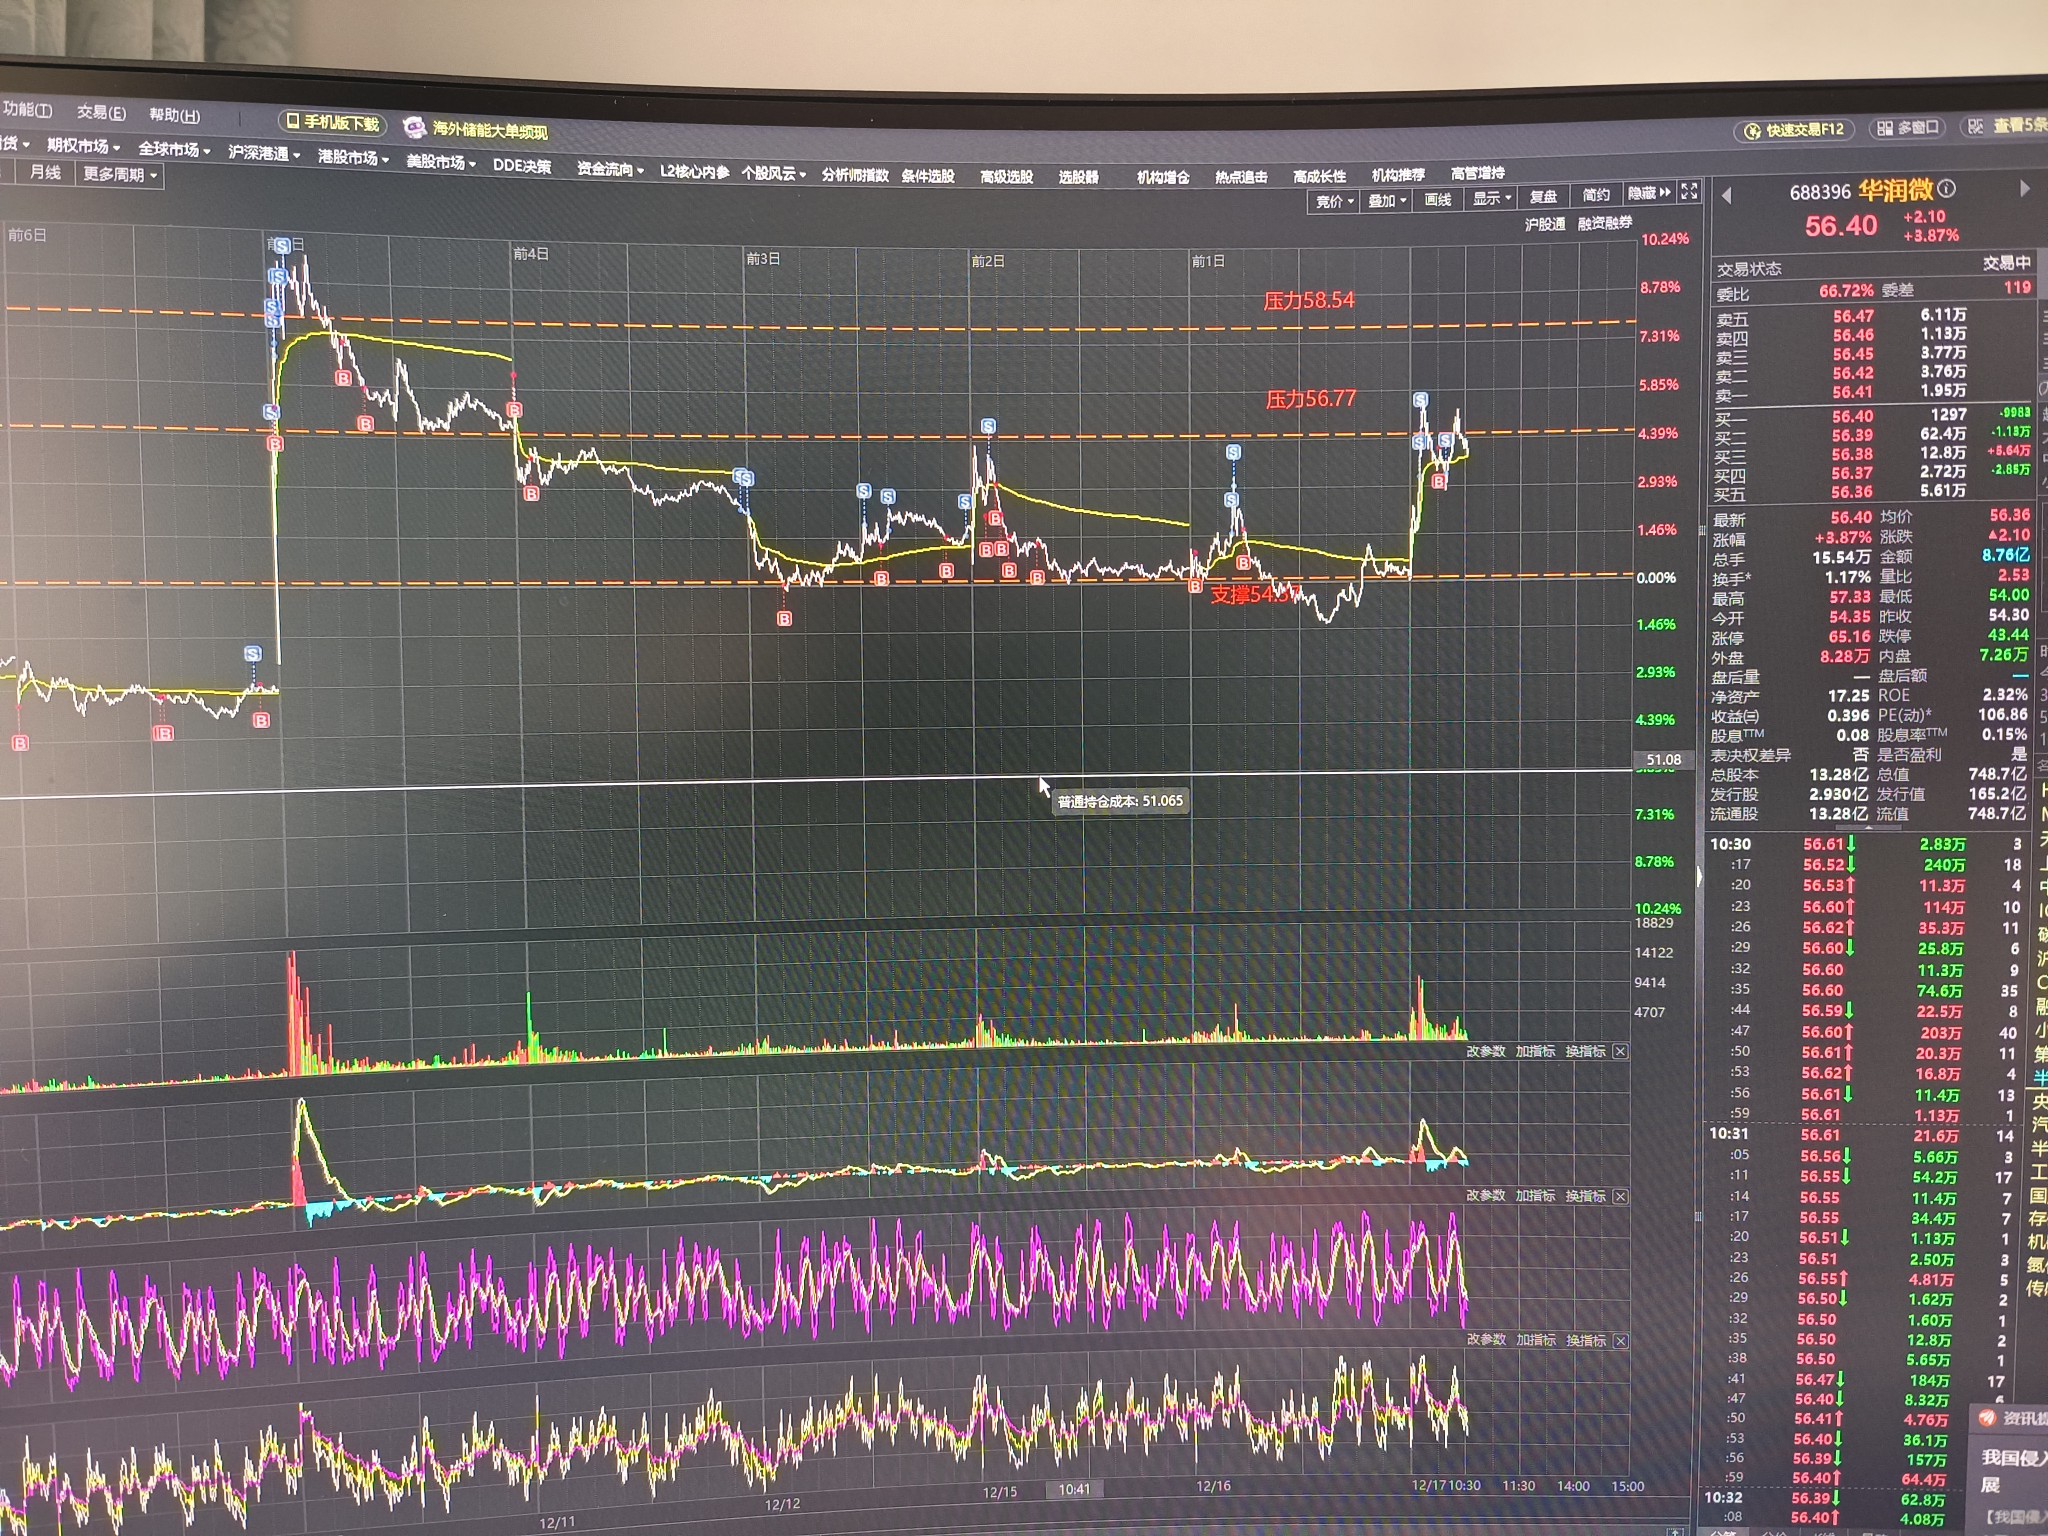The image size is (2048, 1536).
Task: Open the 叠加 overlay dropdown
Action: pos(1387,201)
